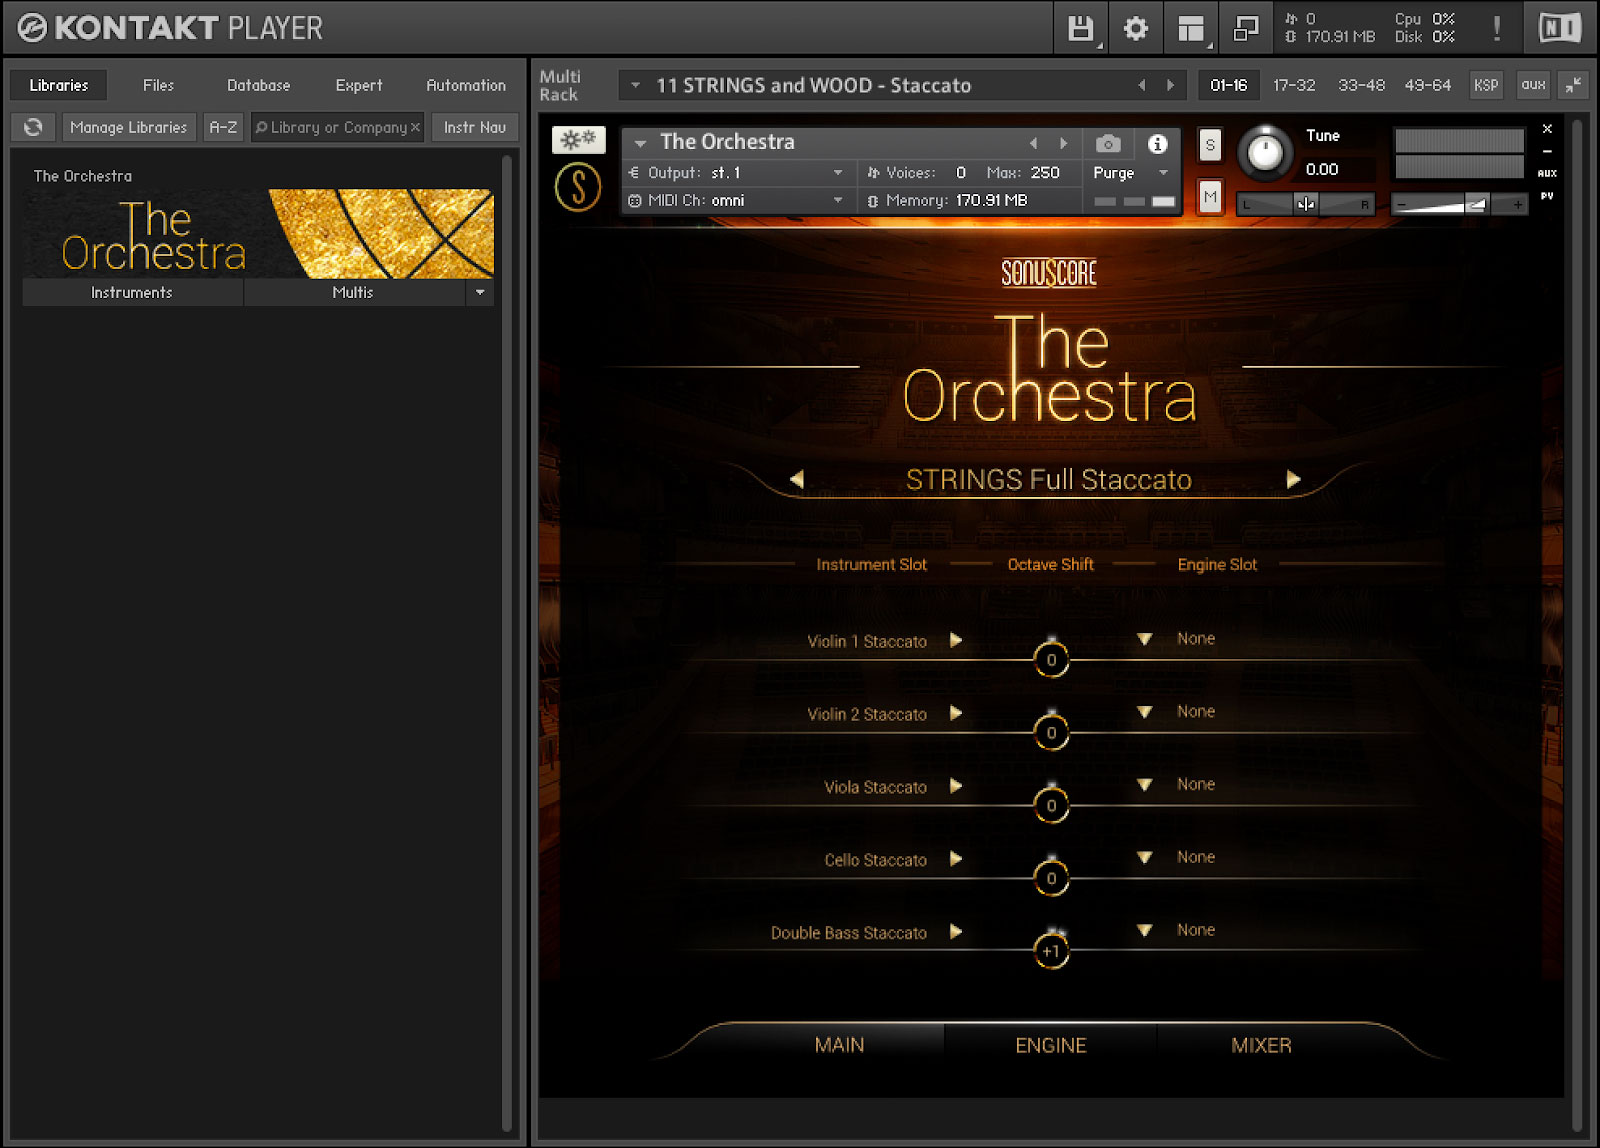Viewport: 1600px width, 1148px height.
Task: Toggle the PV button on instrument header
Action: 1547,196
